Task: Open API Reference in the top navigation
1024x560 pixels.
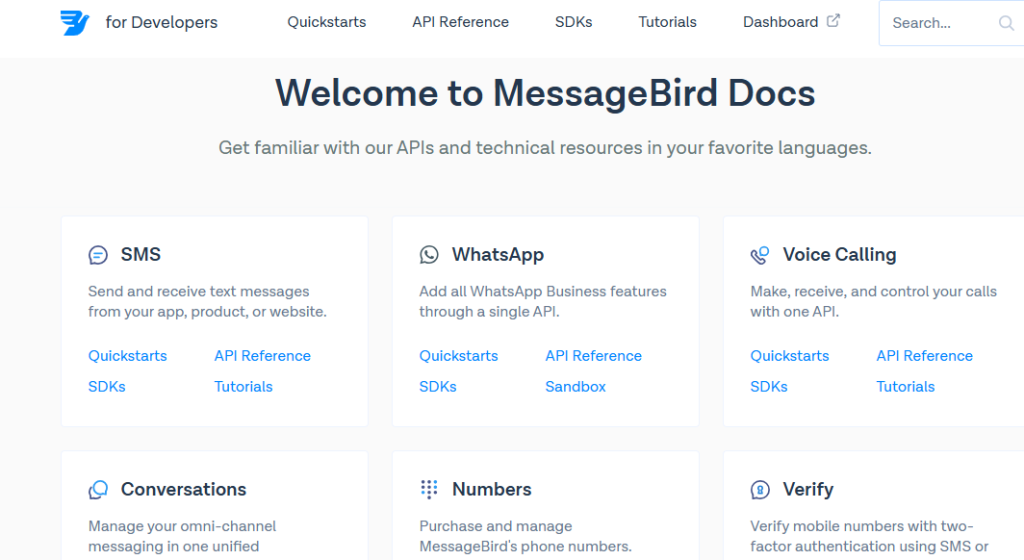Action: tap(460, 22)
